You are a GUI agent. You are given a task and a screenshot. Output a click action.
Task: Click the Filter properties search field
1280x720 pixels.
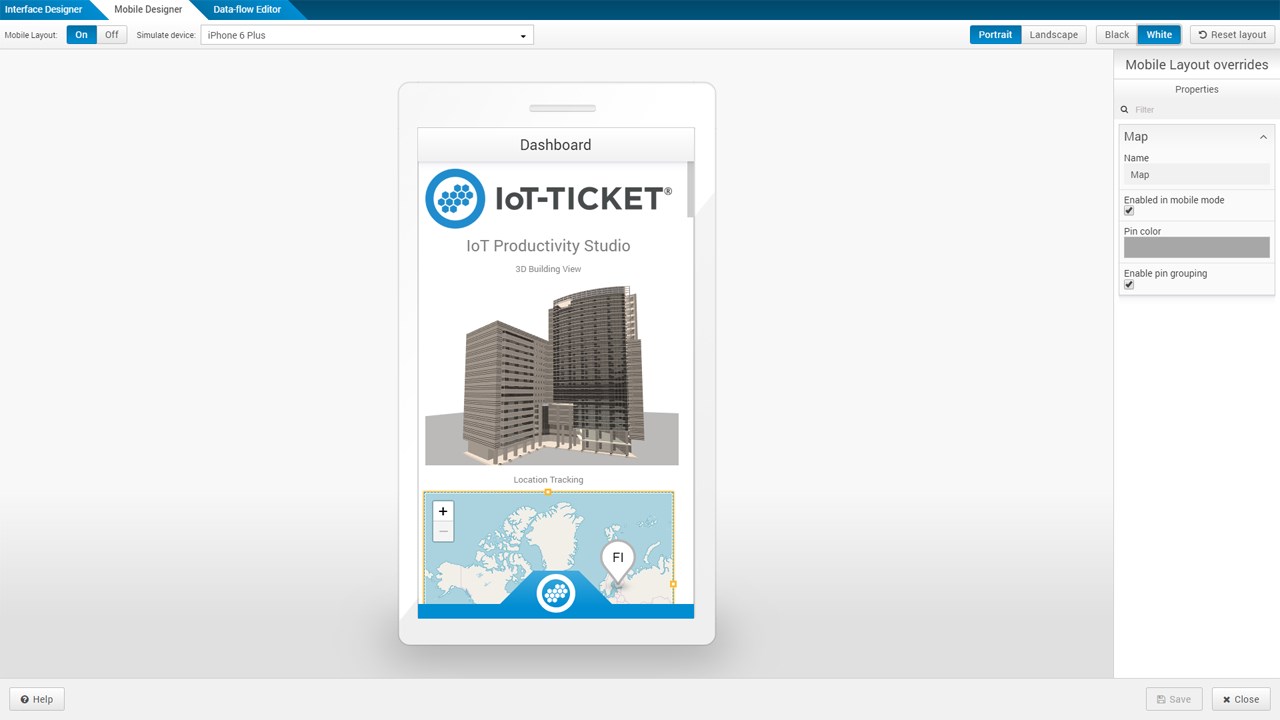1203,110
